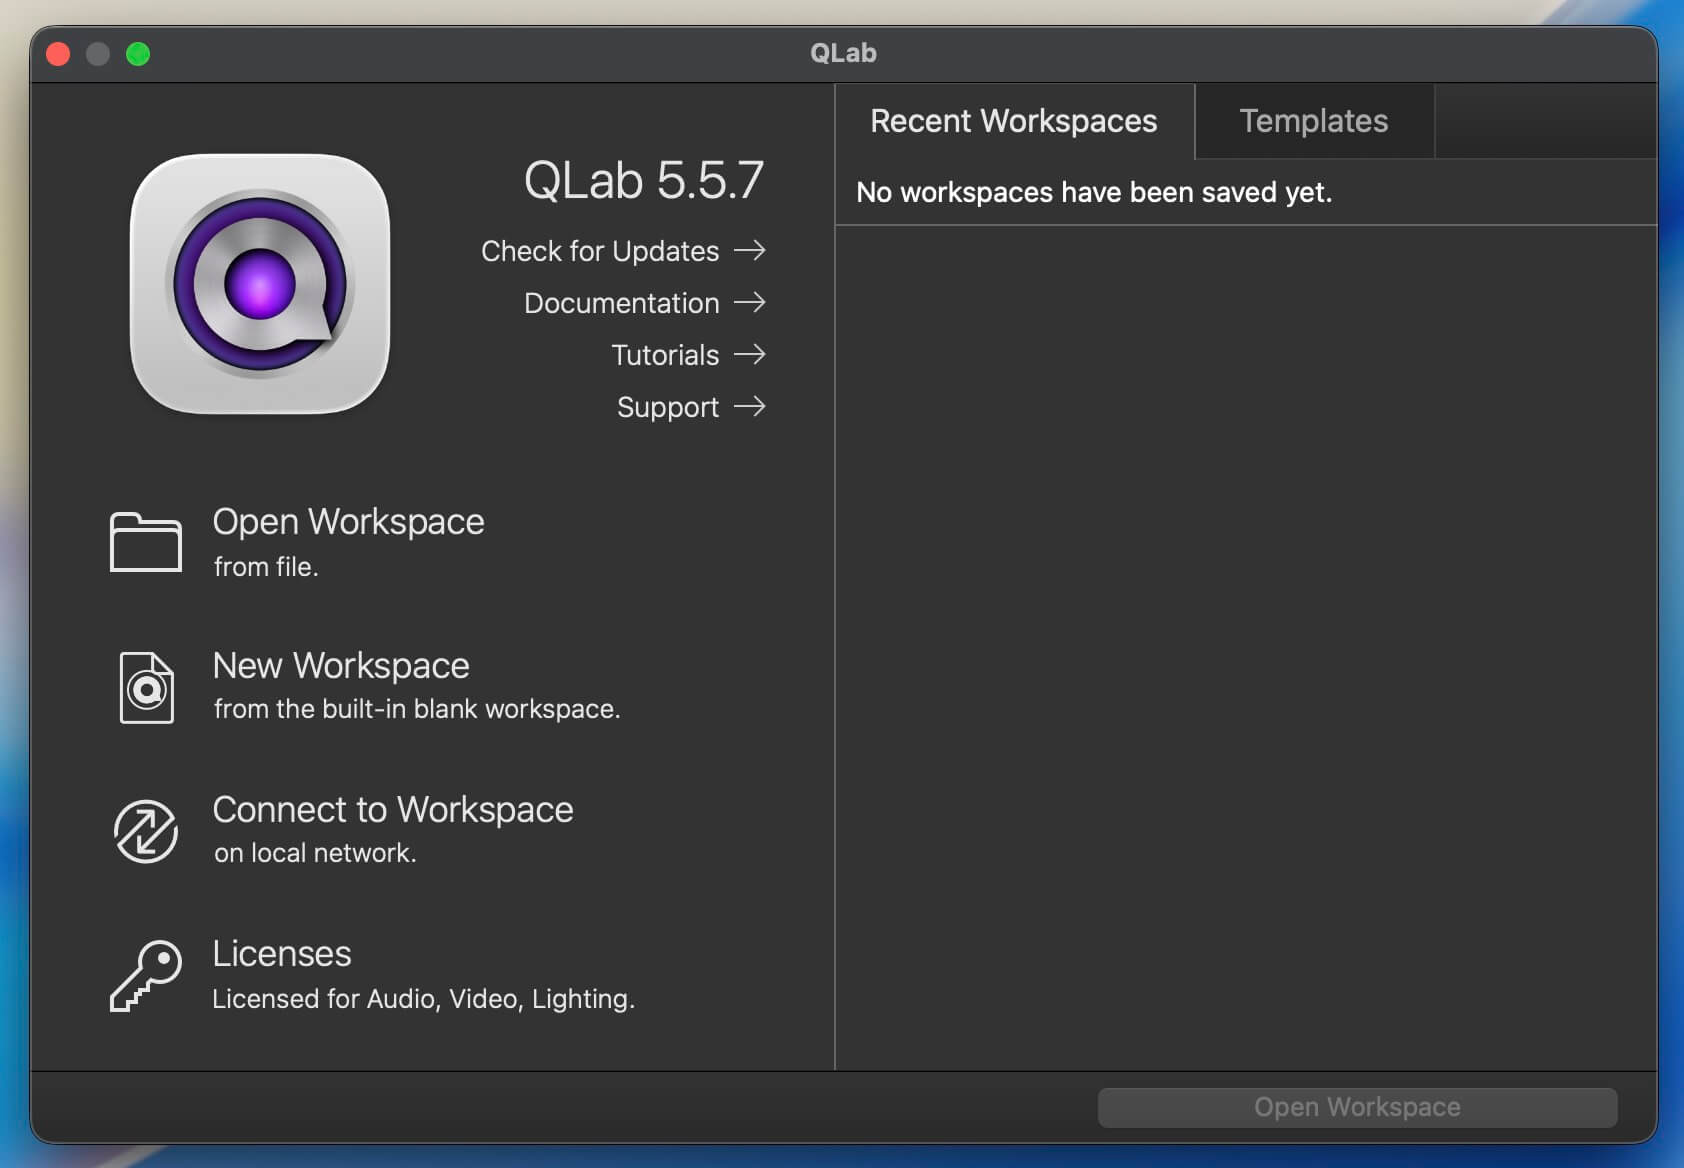Create a New Workspace from the blank heading

click(x=341, y=666)
